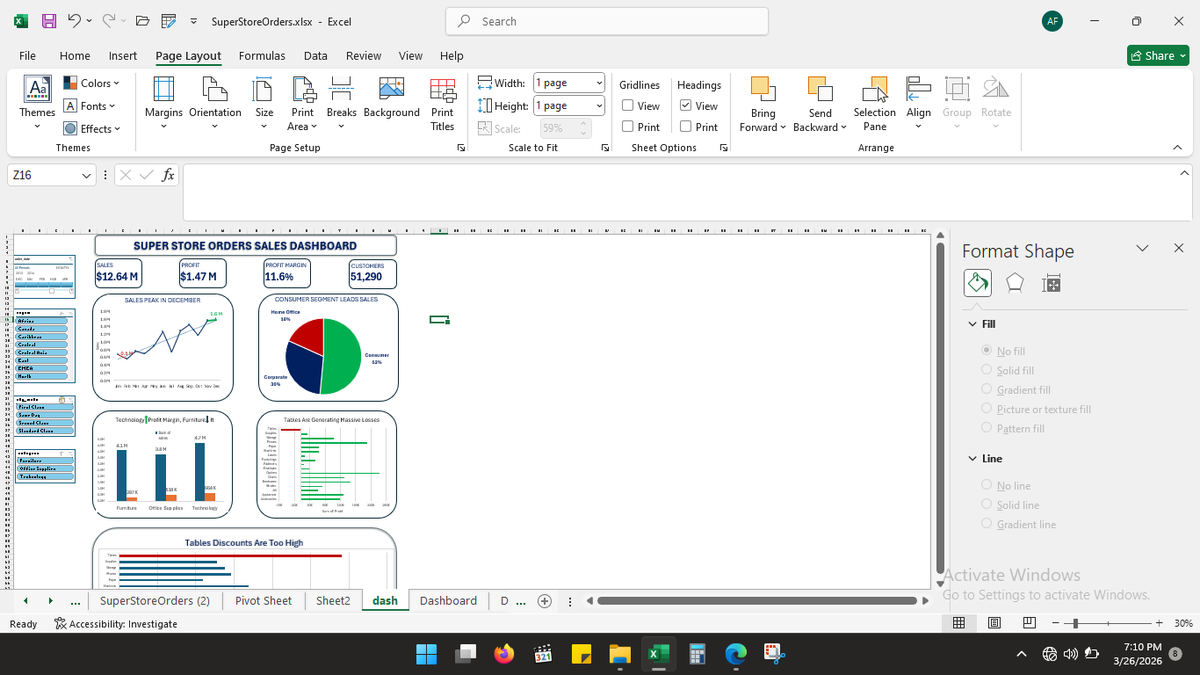Click Send Backward icon
1200x675 pixels.
tap(820, 89)
